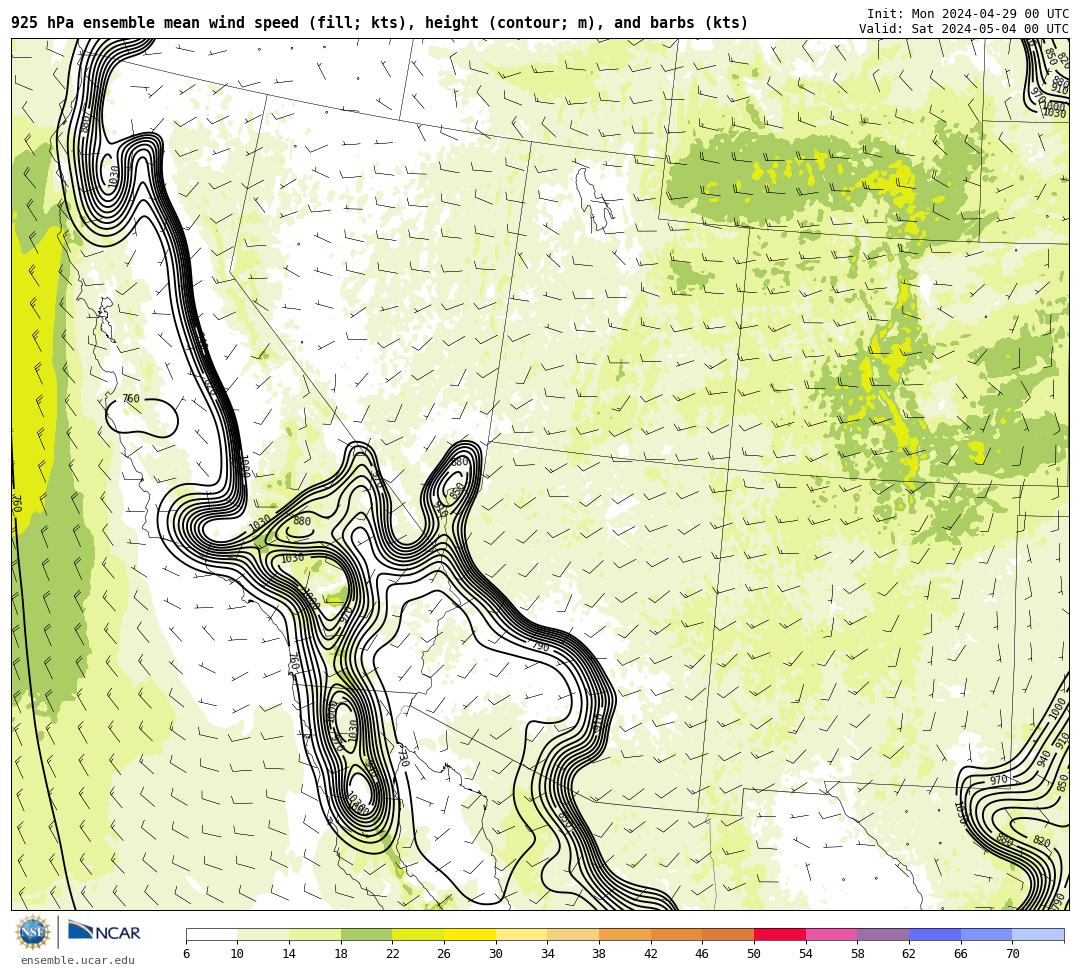
Task: Click colorbar tick label 30
Action: (495, 954)
